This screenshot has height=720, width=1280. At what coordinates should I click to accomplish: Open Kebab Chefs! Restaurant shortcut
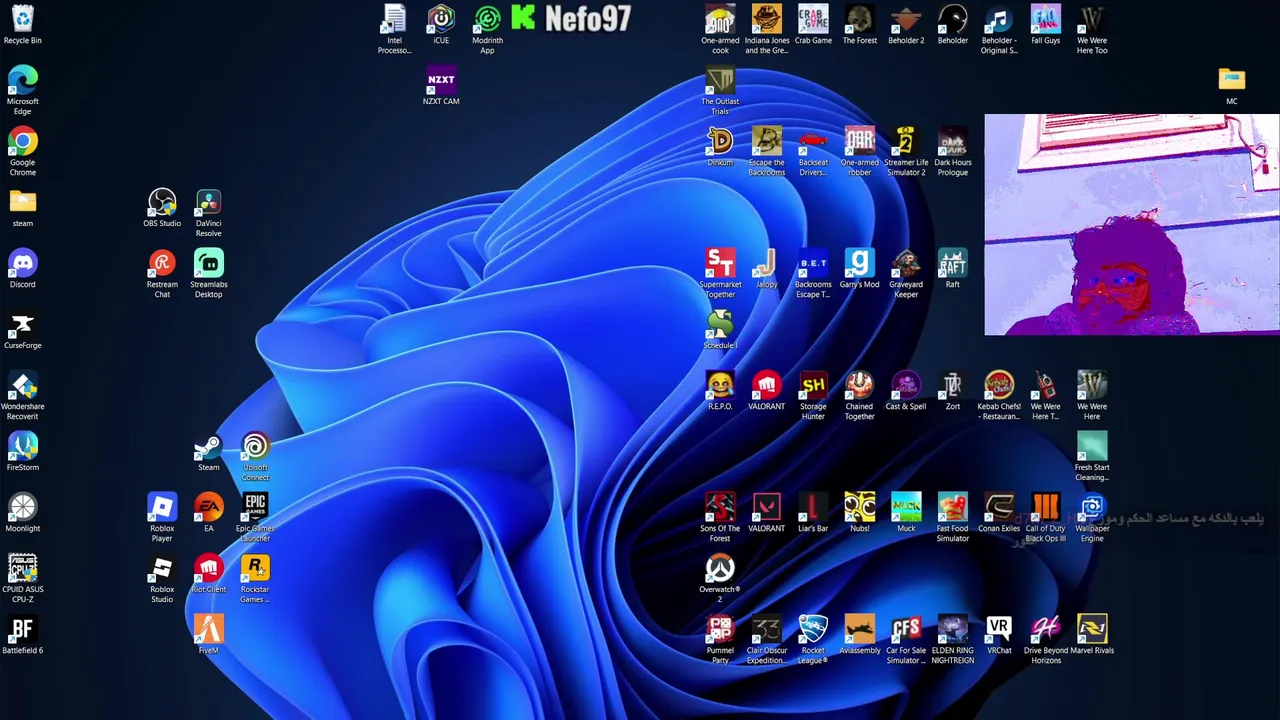(999, 396)
